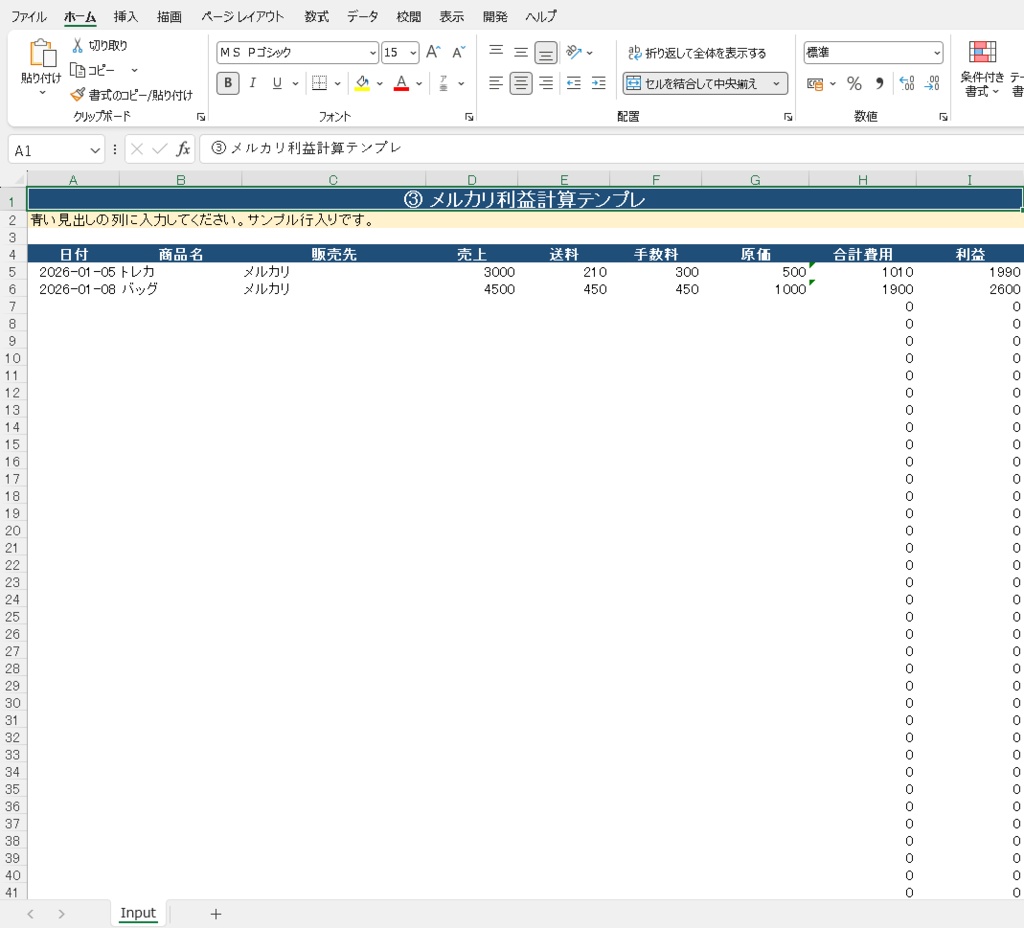
Task: Apply percent style format
Action: 854,84
